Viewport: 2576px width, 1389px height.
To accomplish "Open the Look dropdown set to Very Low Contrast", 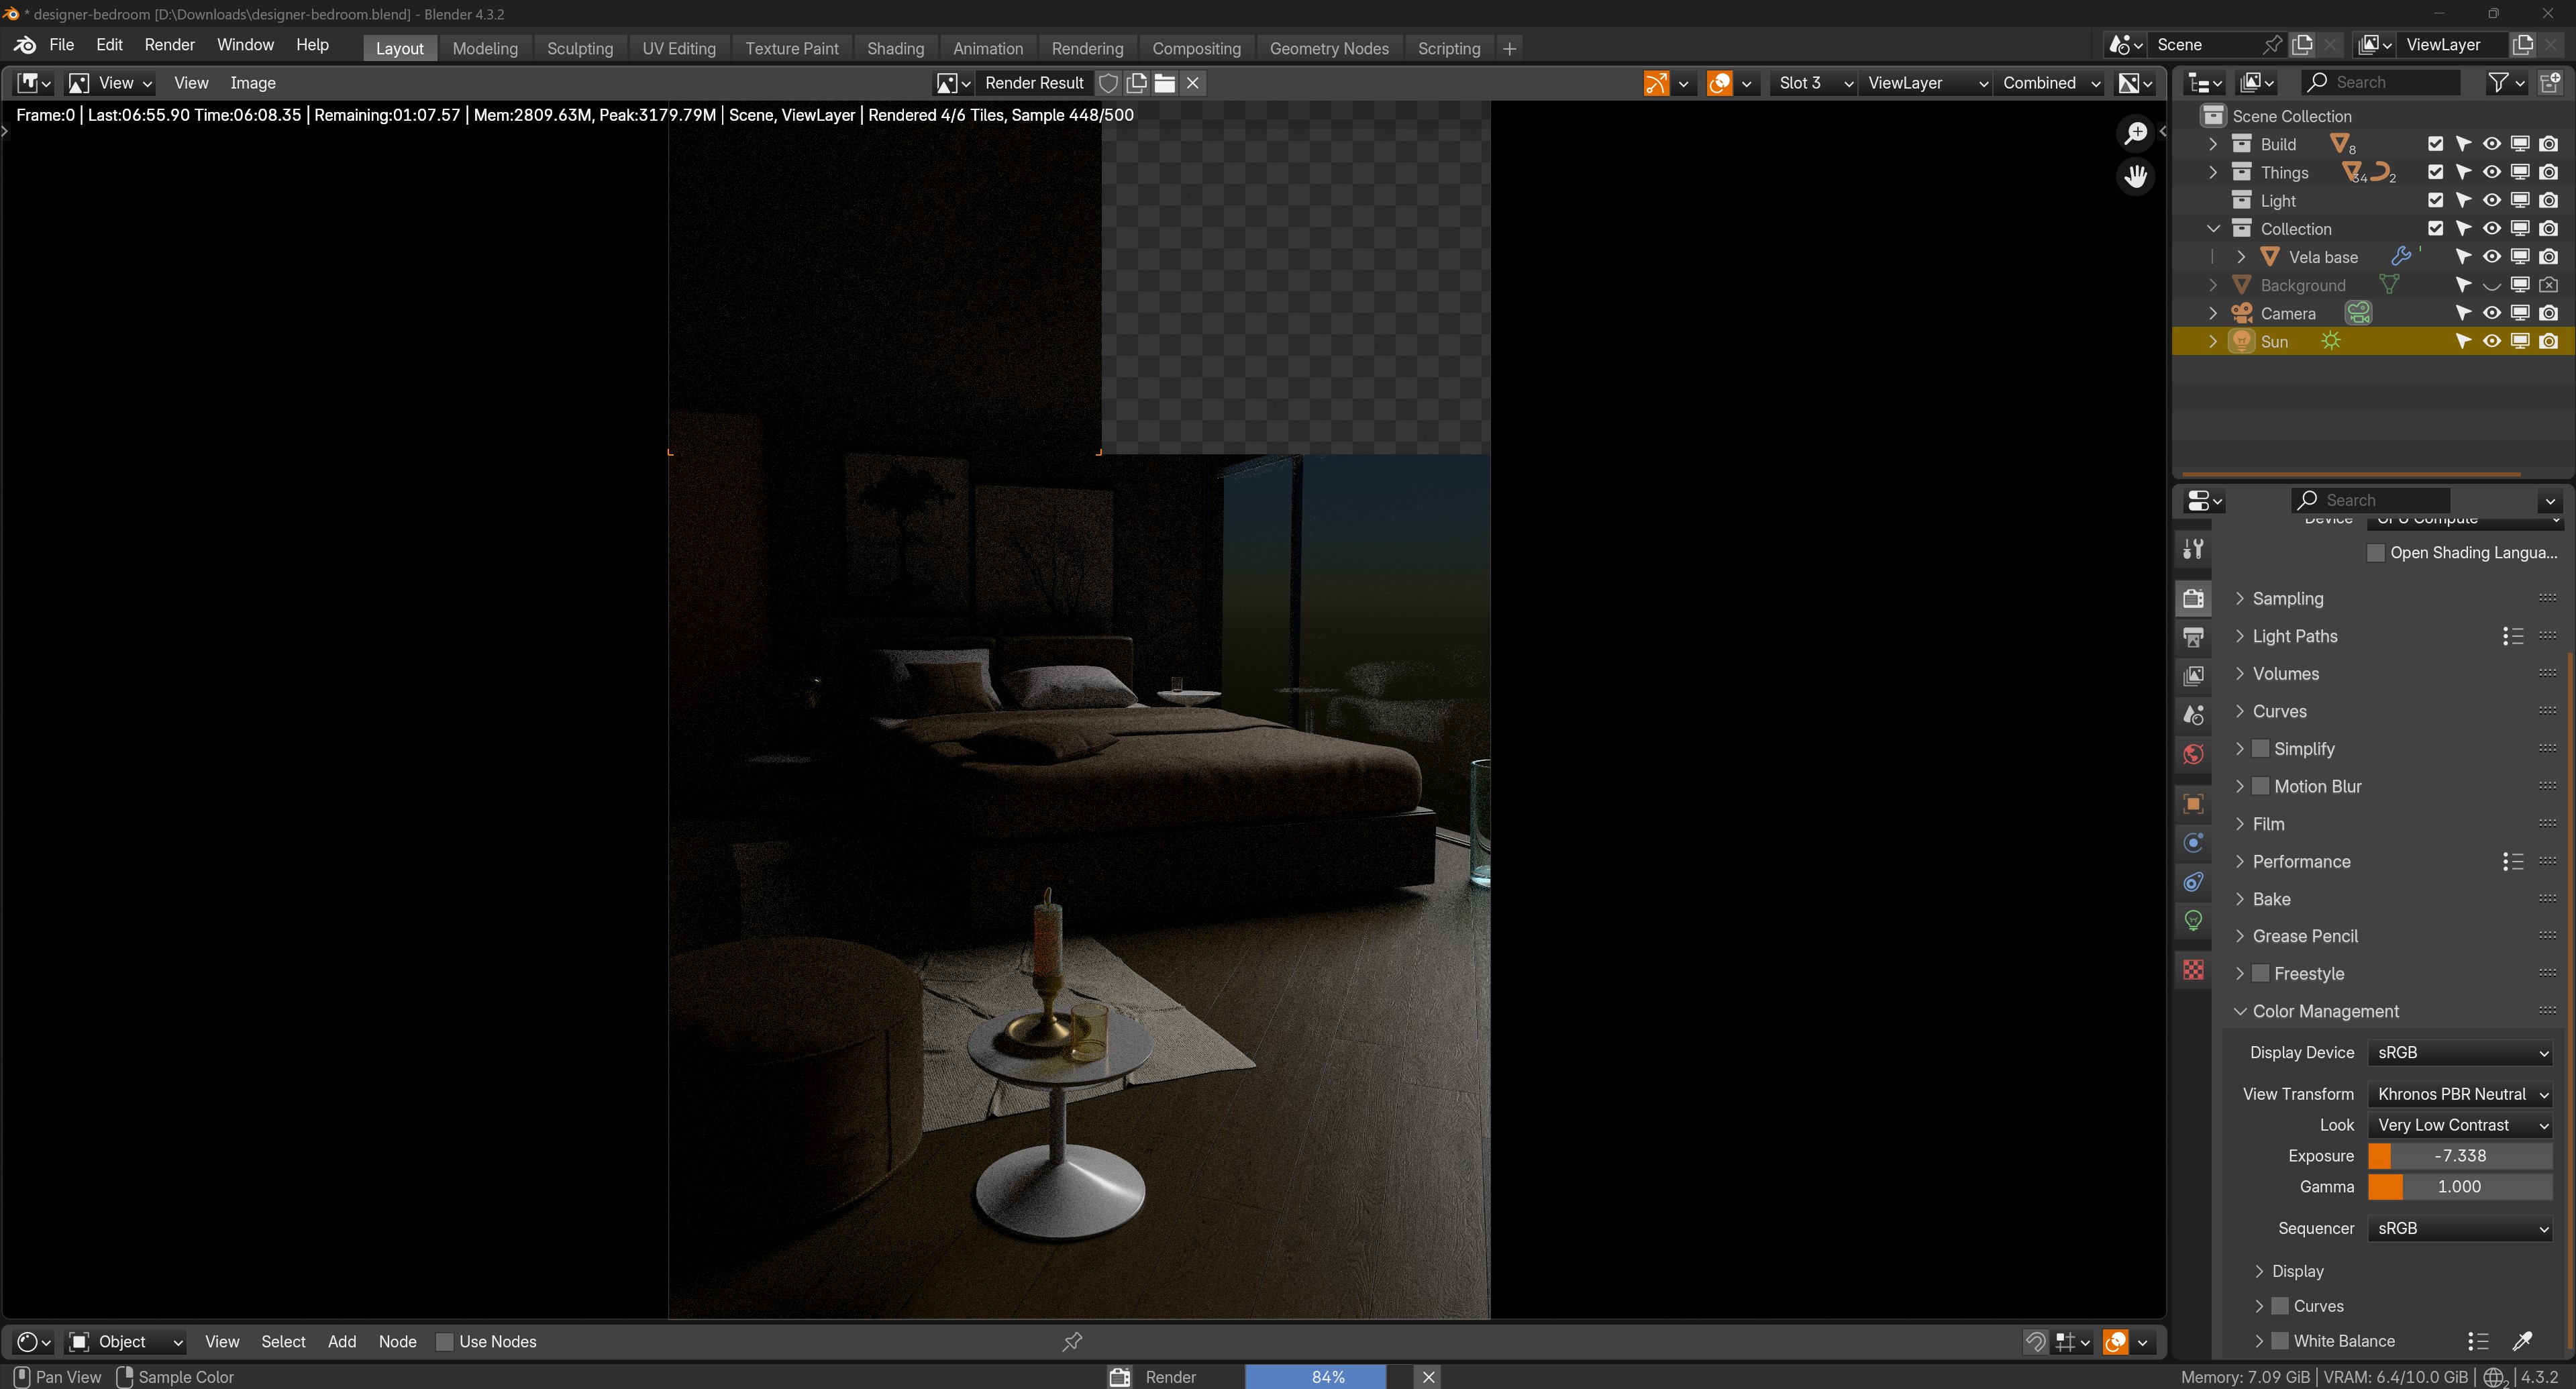I will (x=2460, y=1125).
